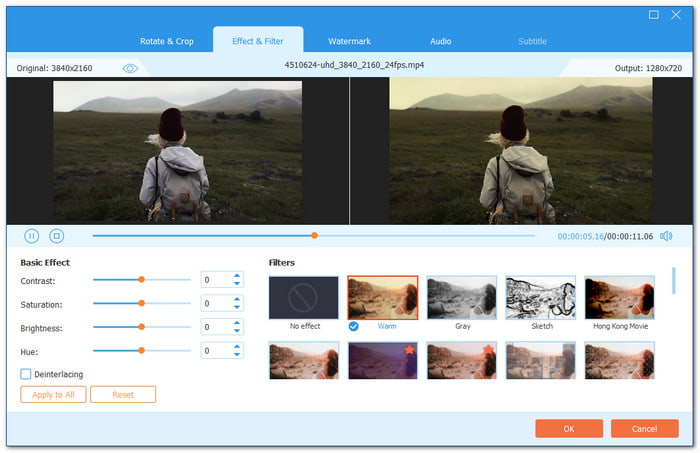Switch to the Watermark tab
The height and width of the screenshot is (453, 700).
(350, 41)
